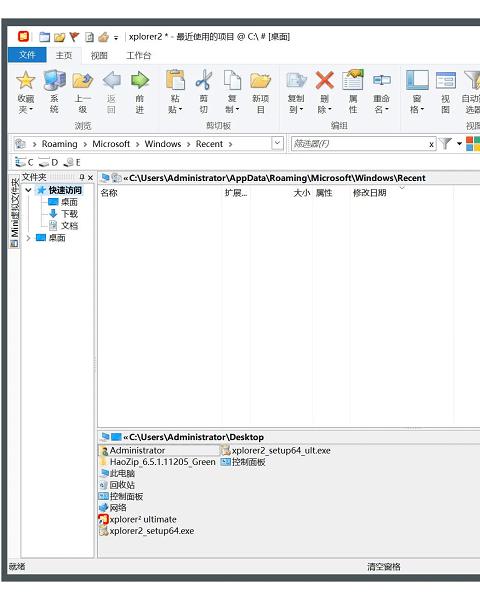This screenshot has height=600, width=480.
Task: Open the Mini virtual folder side tab
Action: pyautogui.click(x=15, y=212)
